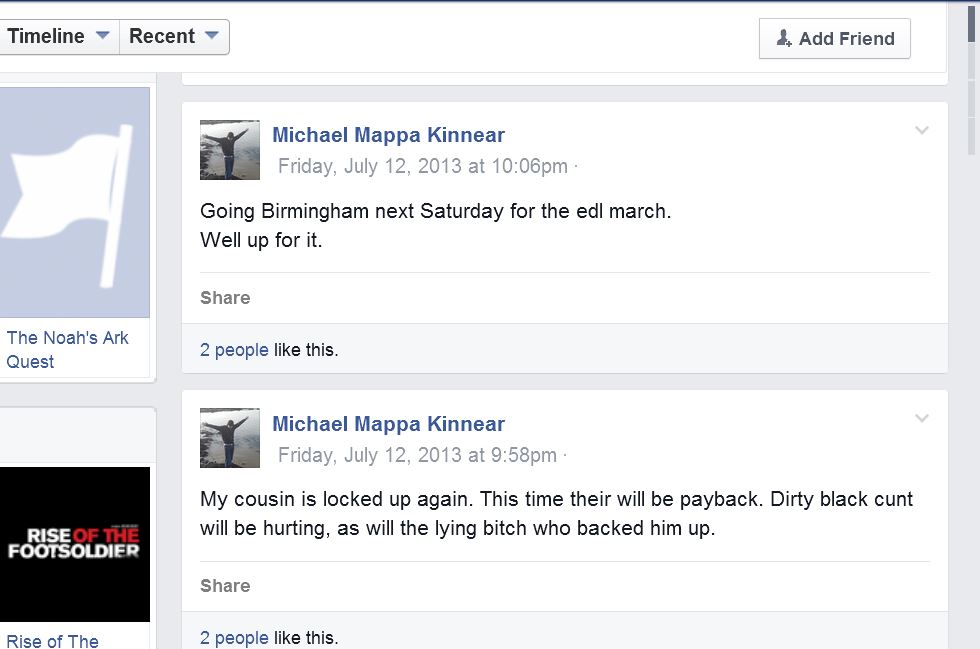This screenshot has height=649, width=980.
Task: Click profile thumbnail on the 9:58pm post
Action: 230,438
